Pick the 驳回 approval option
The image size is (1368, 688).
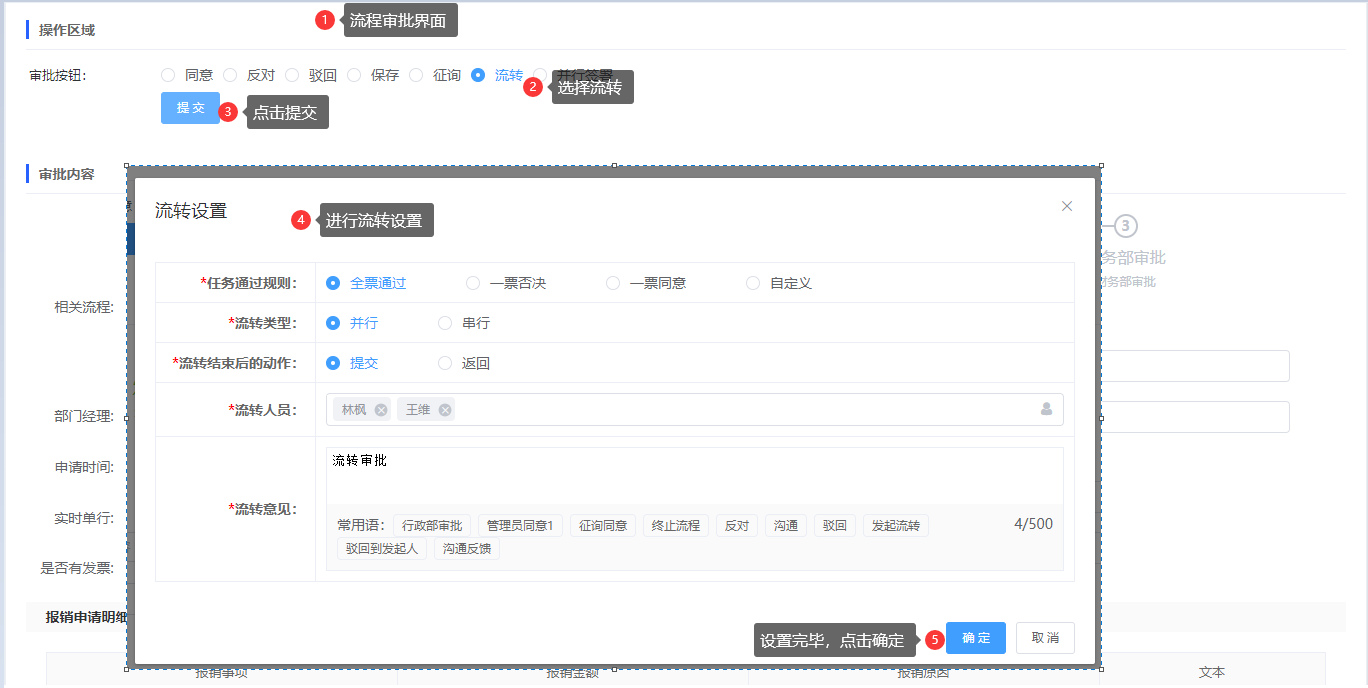pos(292,75)
